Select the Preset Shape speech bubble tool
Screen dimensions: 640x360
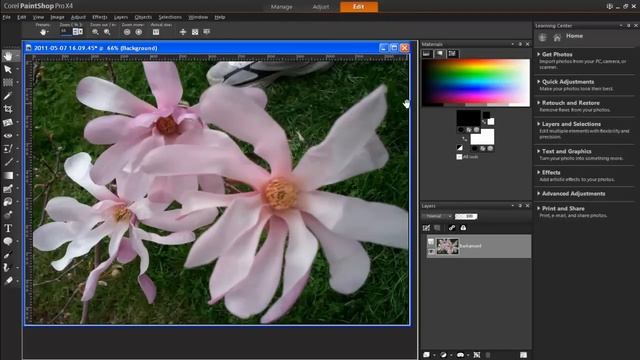pos(8,241)
